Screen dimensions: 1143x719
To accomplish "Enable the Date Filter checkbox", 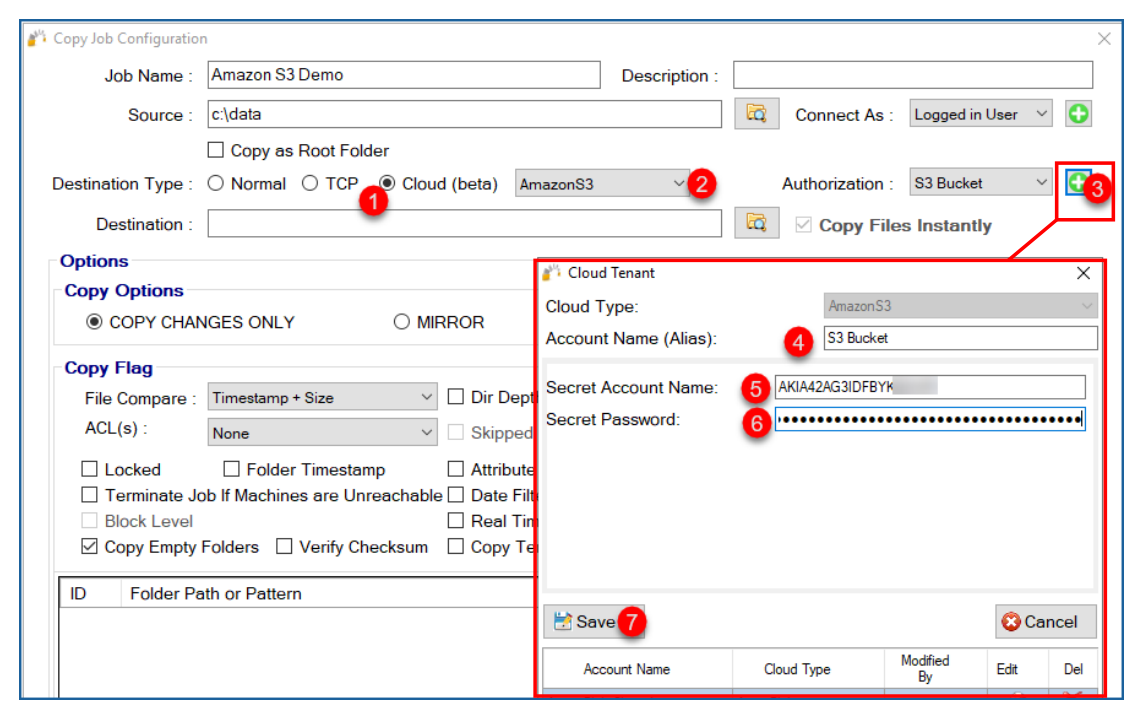I will point(456,495).
